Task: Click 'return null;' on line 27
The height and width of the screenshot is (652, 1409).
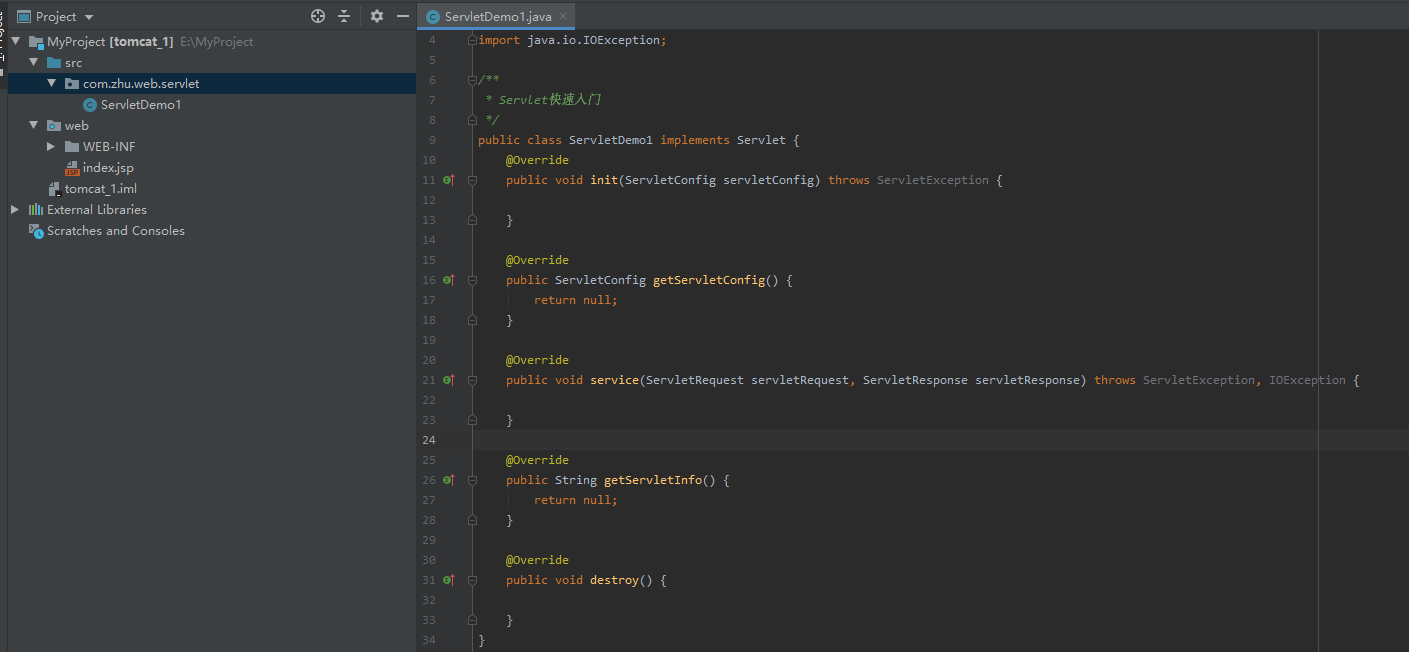Action: pyautogui.click(x=575, y=500)
